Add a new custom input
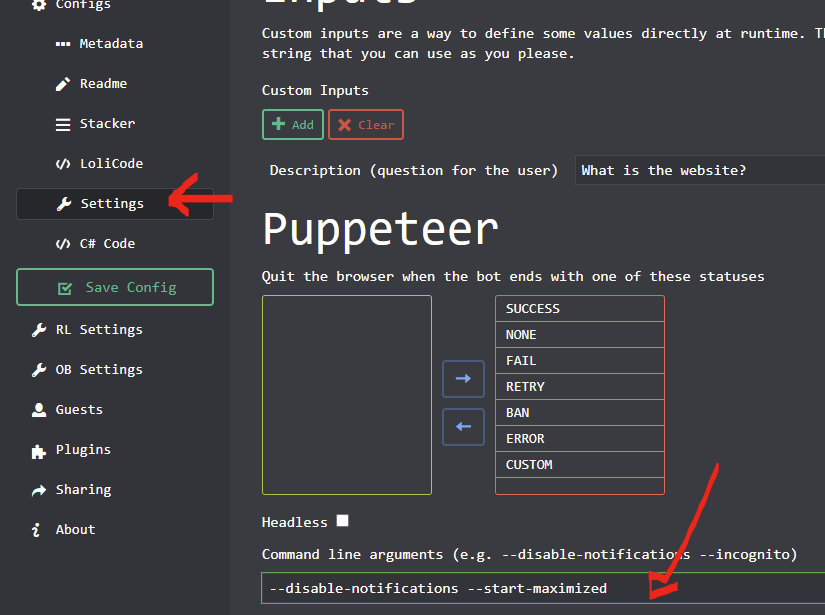 point(293,125)
